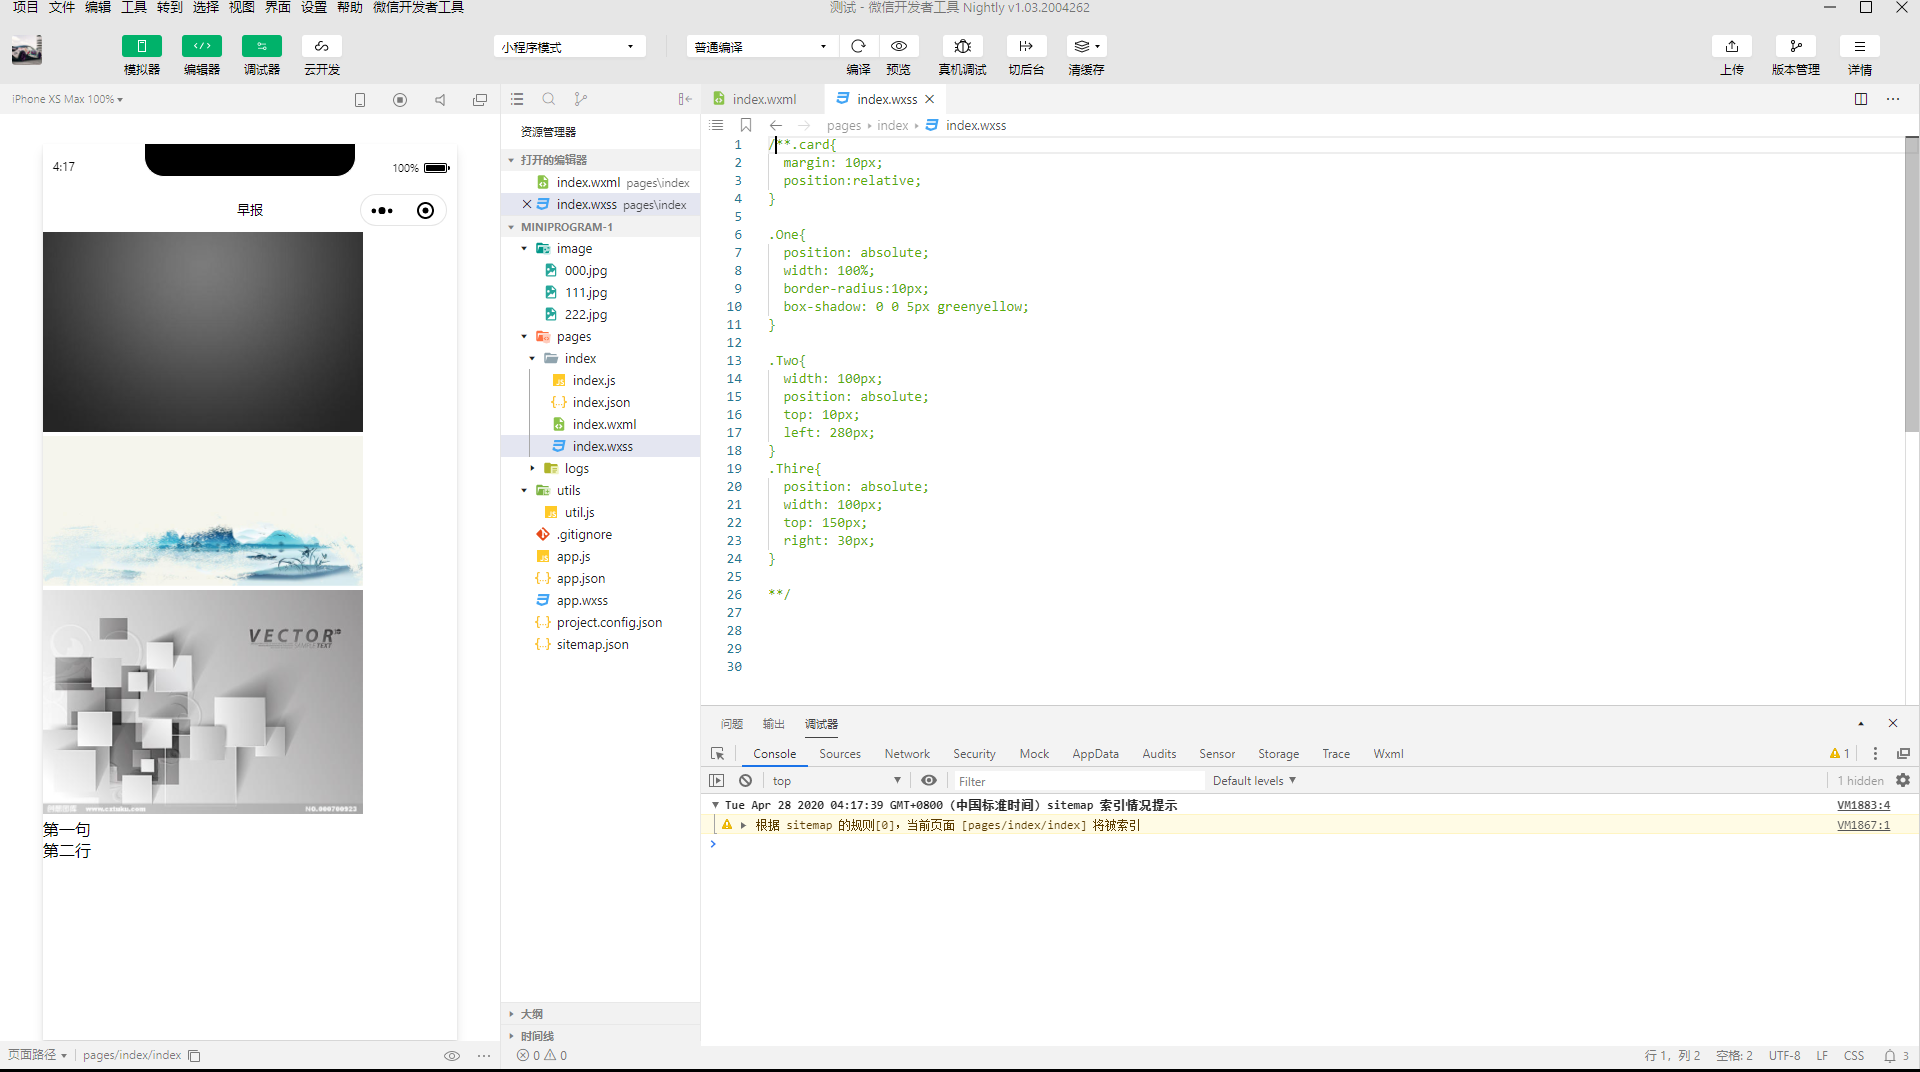1920x1072 pixels.
Task: Toggle the console live expression eye
Action: tap(929, 781)
